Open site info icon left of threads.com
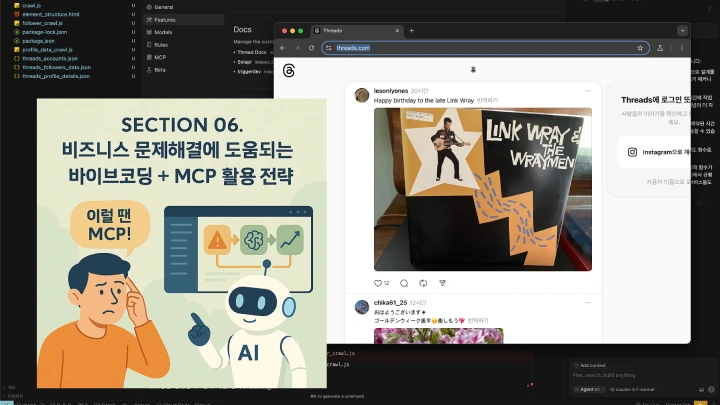Image resolution: width=720 pixels, height=405 pixels. pyautogui.click(x=329, y=48)
